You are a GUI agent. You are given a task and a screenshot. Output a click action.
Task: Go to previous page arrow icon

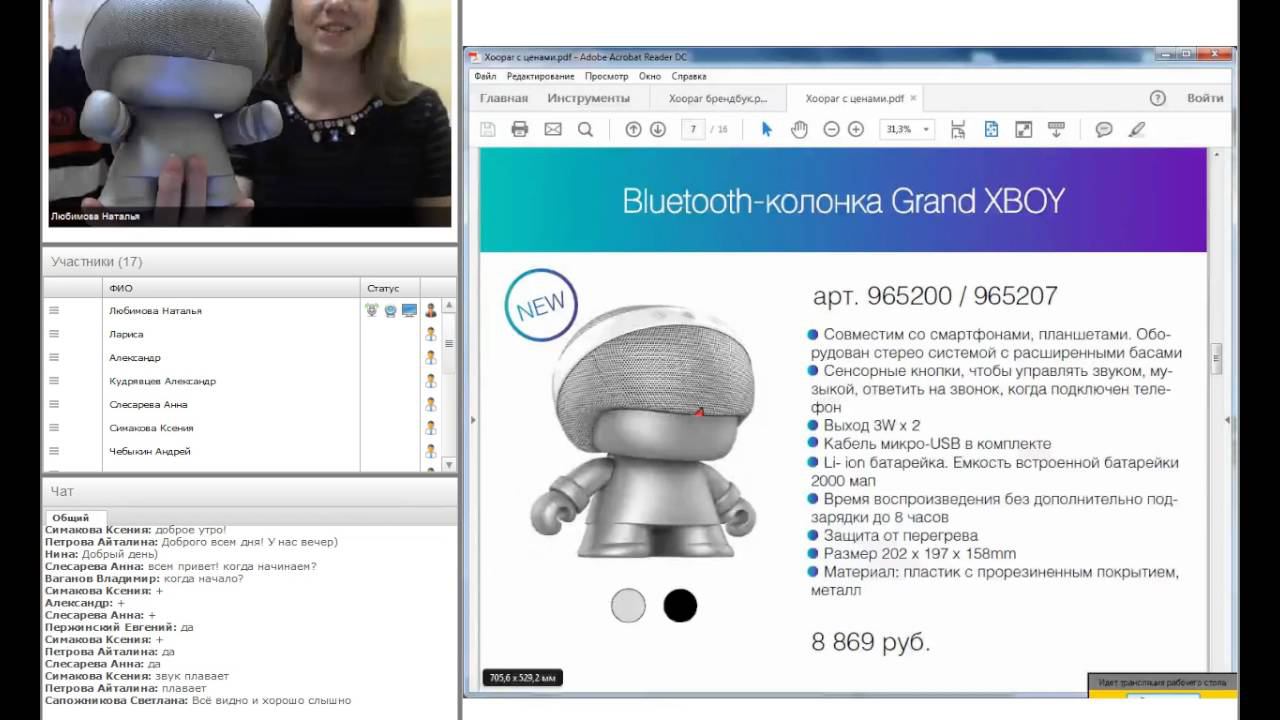click(633, 129)
